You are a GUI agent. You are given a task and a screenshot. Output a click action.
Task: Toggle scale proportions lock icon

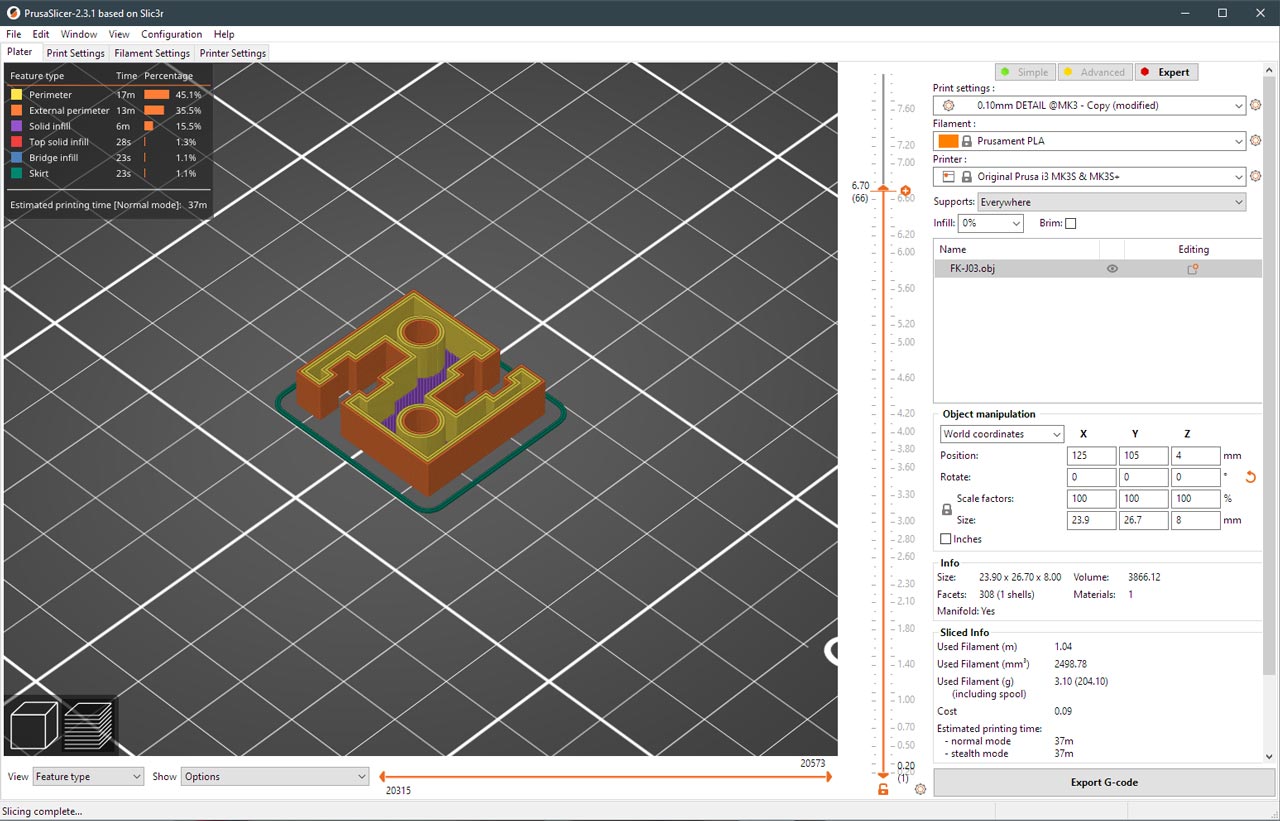point(947,510)
